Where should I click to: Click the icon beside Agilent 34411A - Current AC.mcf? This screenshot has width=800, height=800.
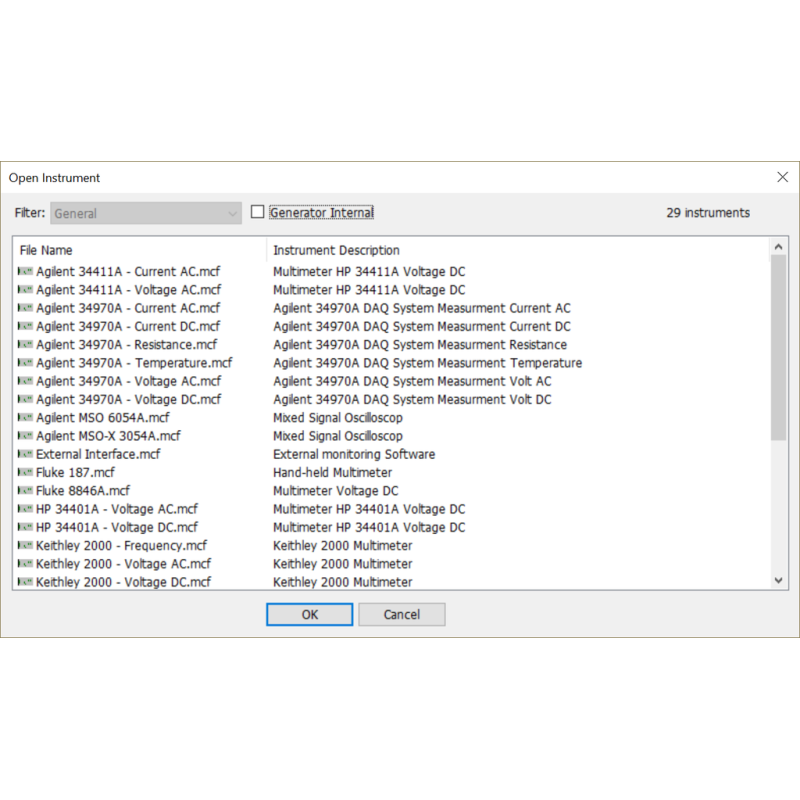(26, 272)
